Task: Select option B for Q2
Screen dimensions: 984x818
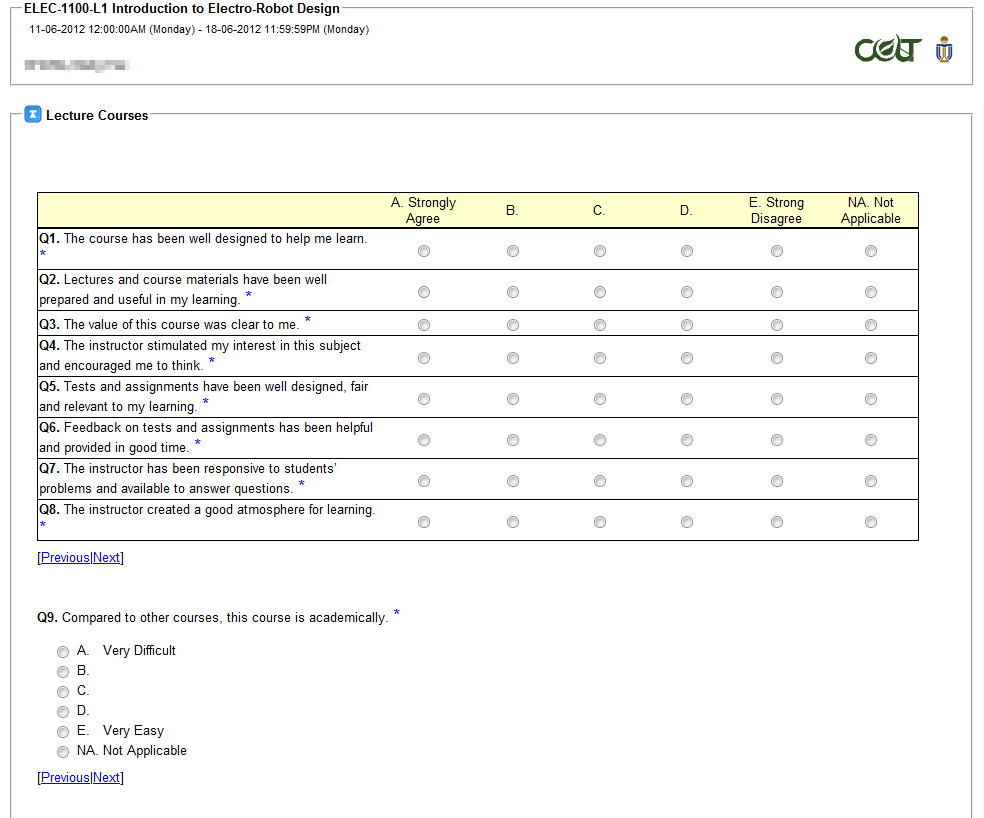Action: 513,293
